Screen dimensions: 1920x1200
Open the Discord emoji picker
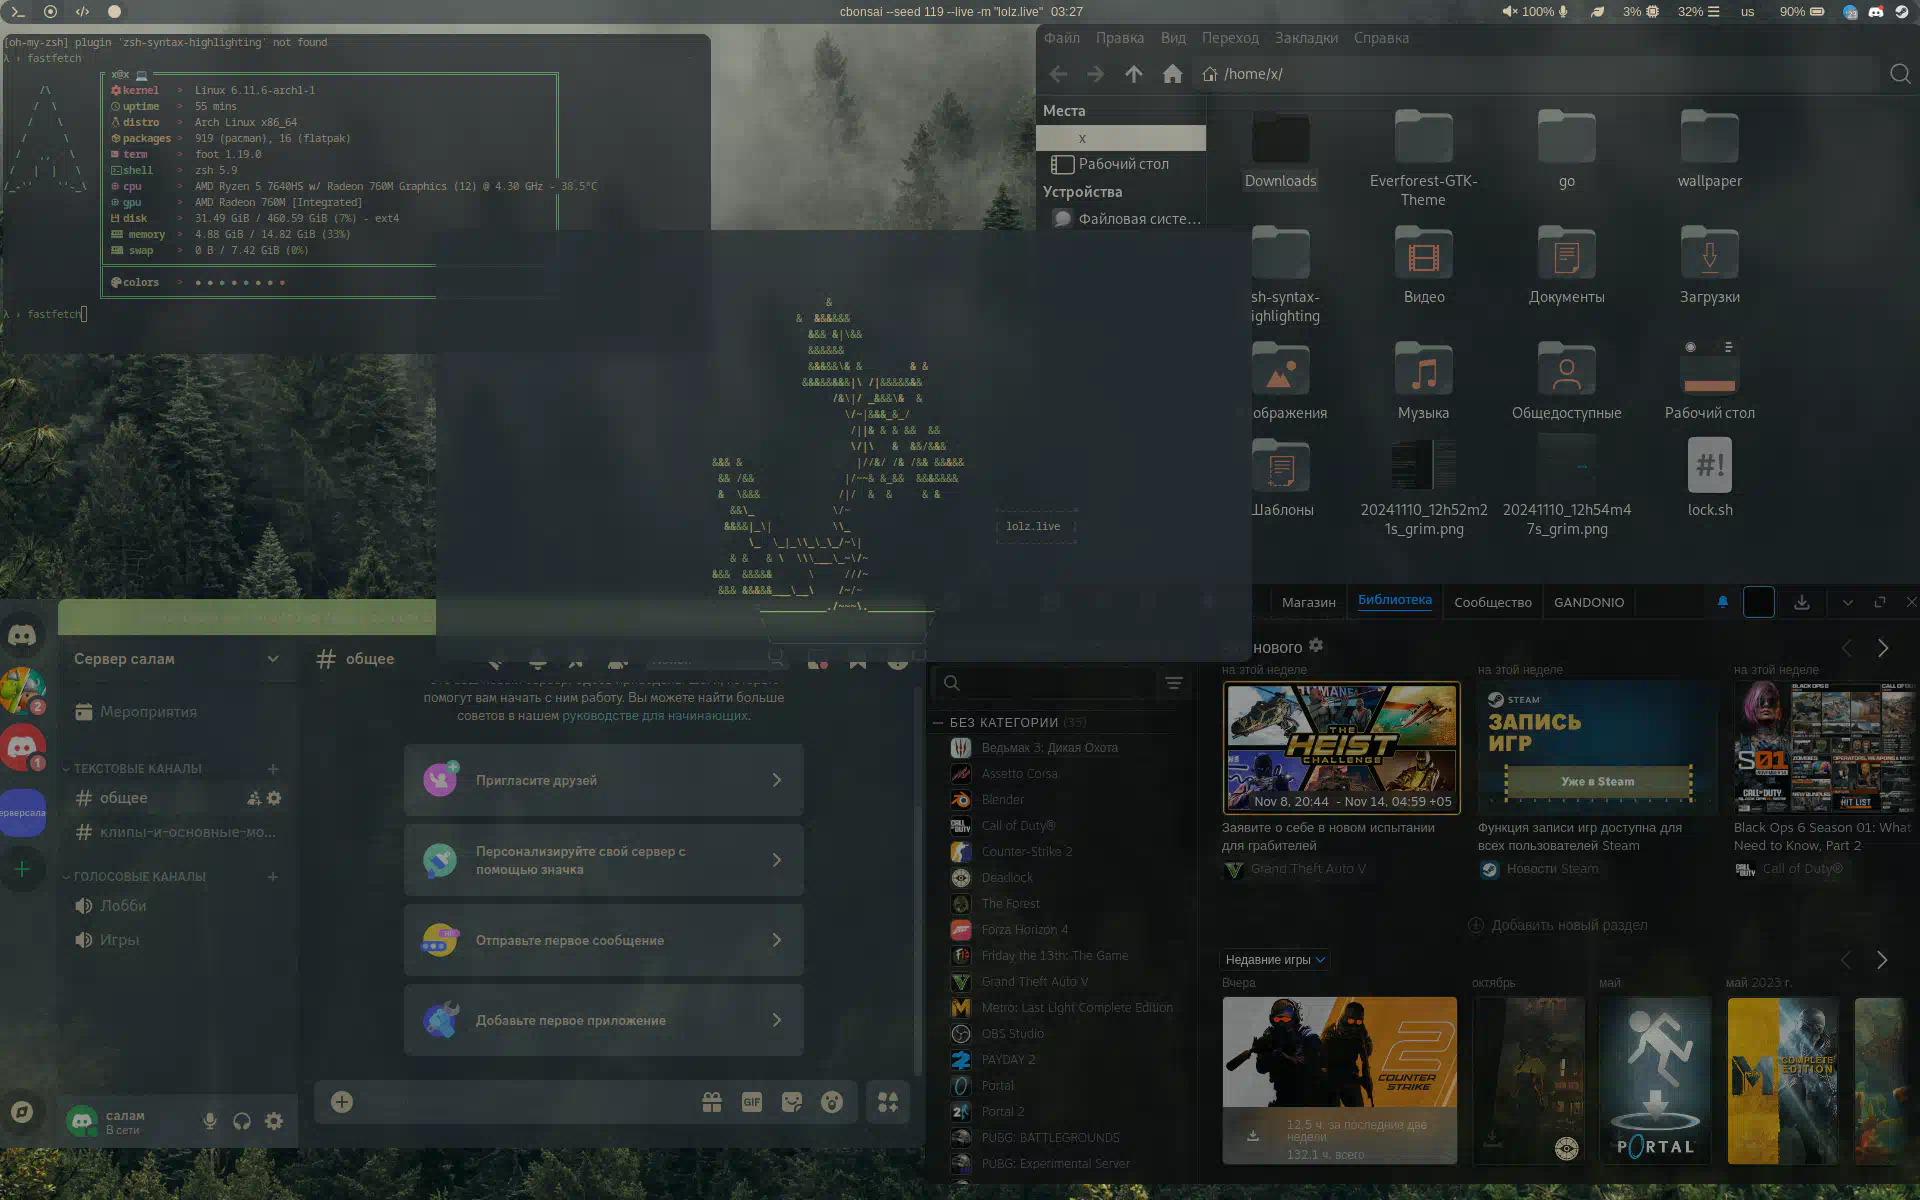tap(832, 1102)
